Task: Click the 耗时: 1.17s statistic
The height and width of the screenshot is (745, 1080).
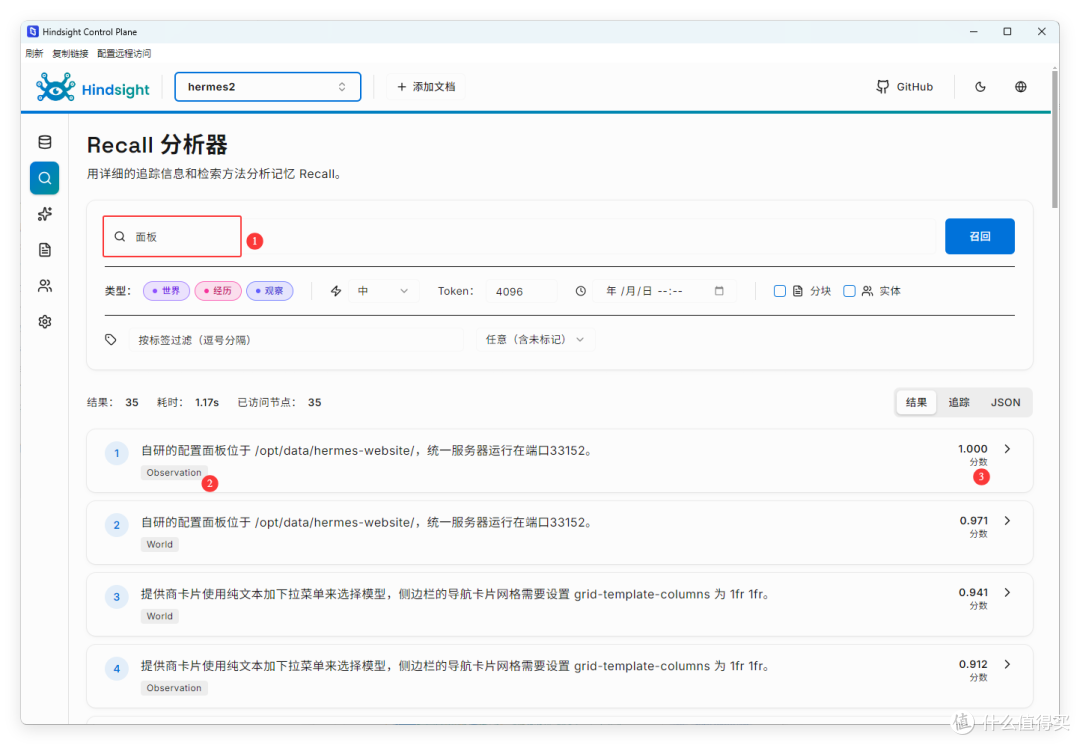Action: pos(187,403)
